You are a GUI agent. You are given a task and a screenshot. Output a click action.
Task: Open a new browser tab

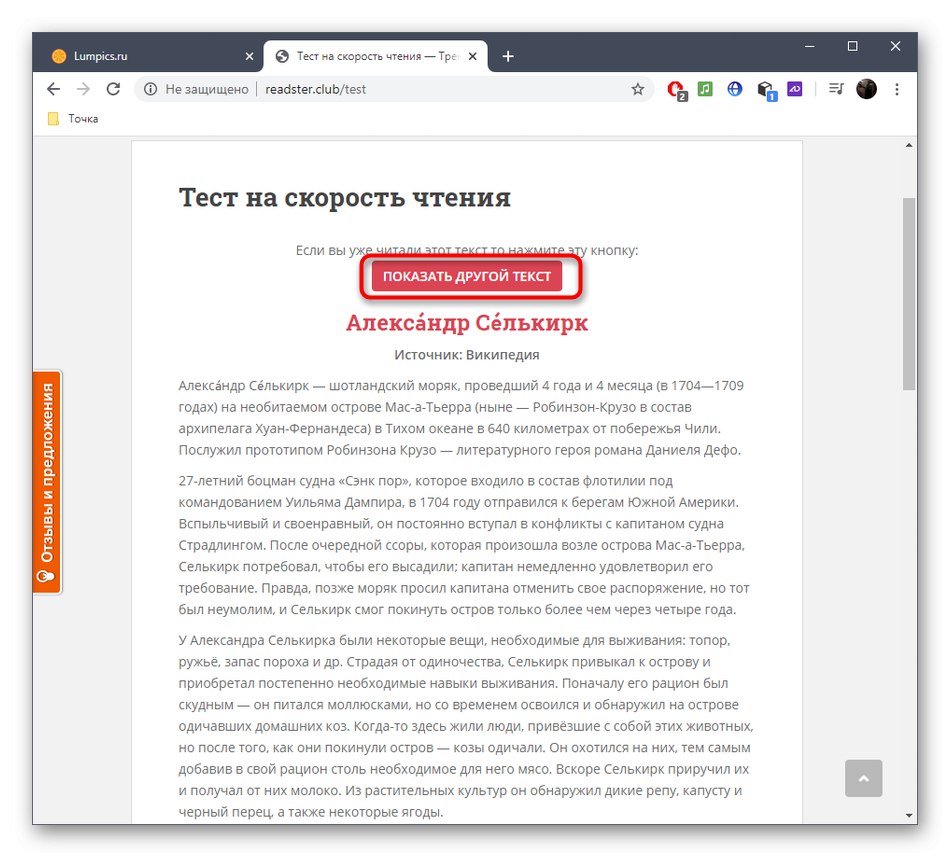[508, 56]
